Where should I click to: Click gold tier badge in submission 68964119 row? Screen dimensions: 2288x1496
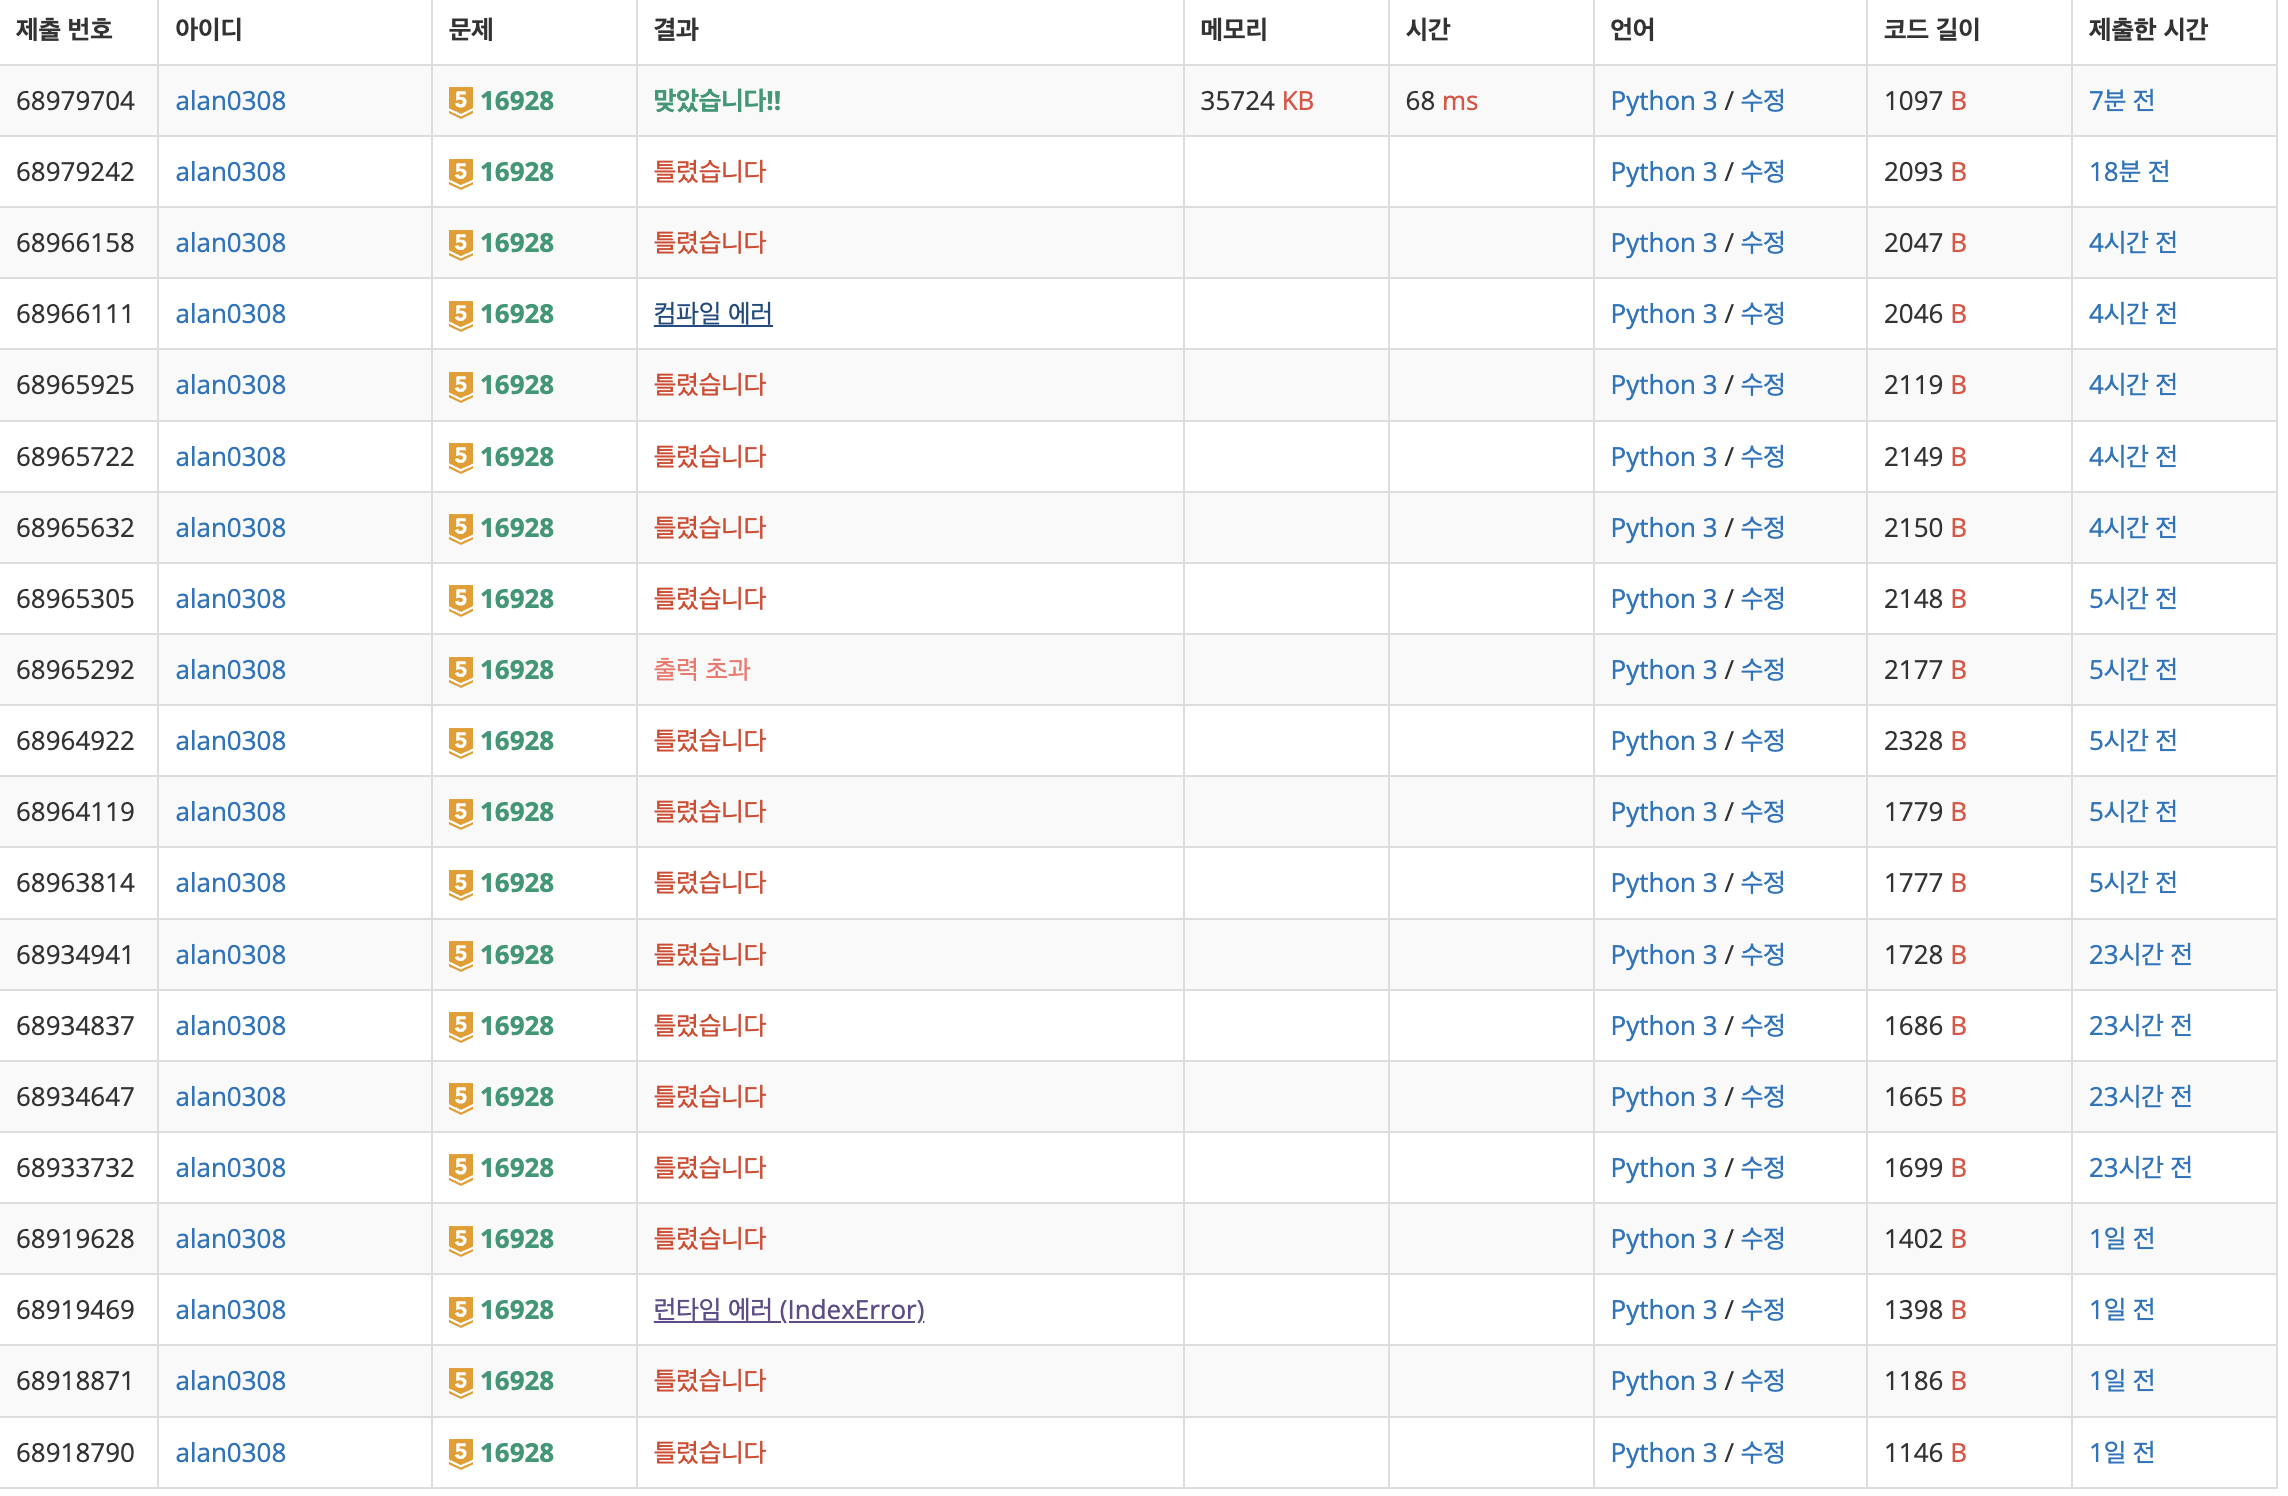[x=460, y=812]
